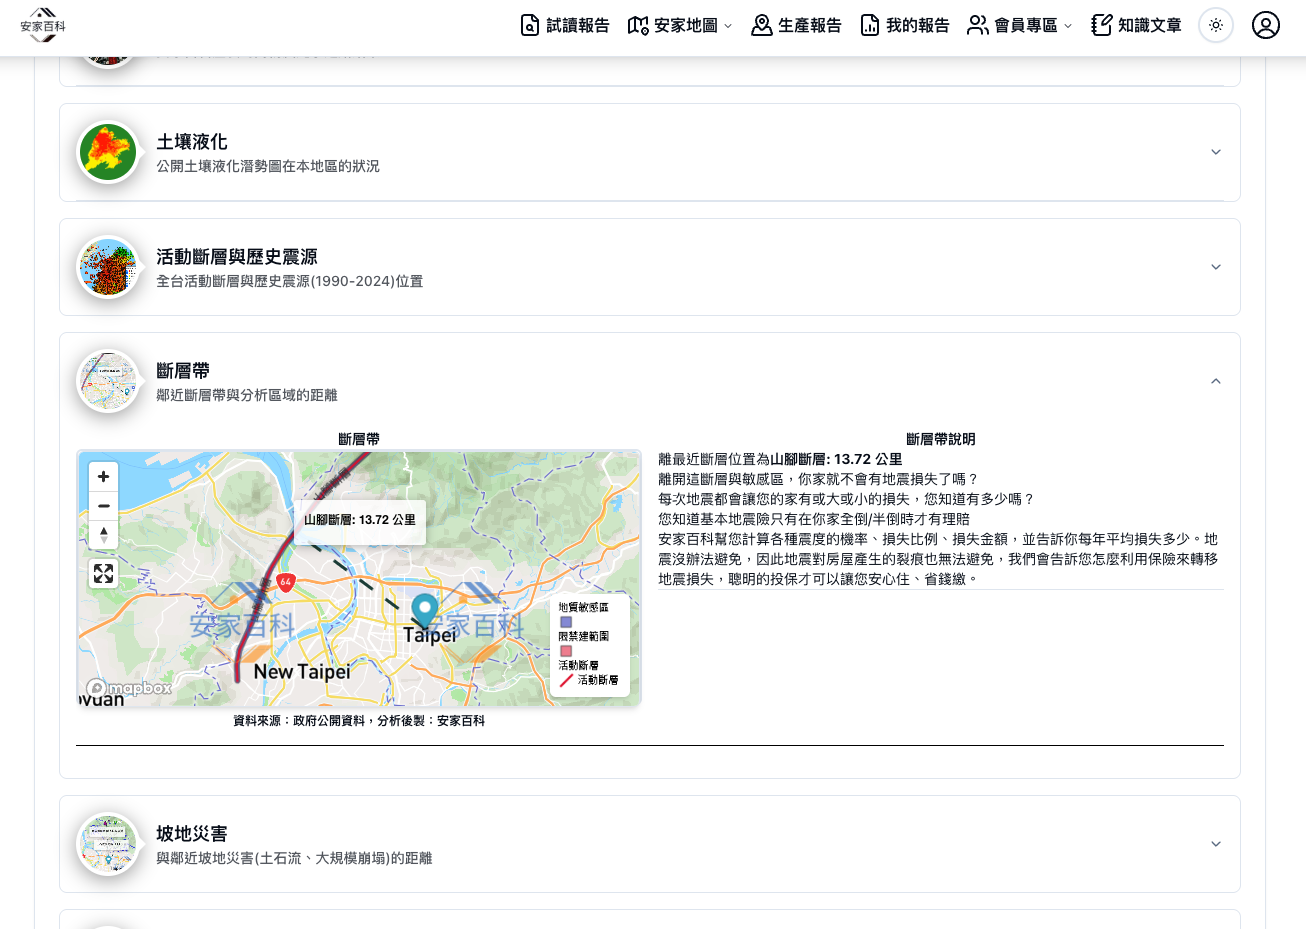The height and width of the screenshot is (929, 1306).
Task: Enter fullscreen via the map expand icon
Action: pos(103,573)
